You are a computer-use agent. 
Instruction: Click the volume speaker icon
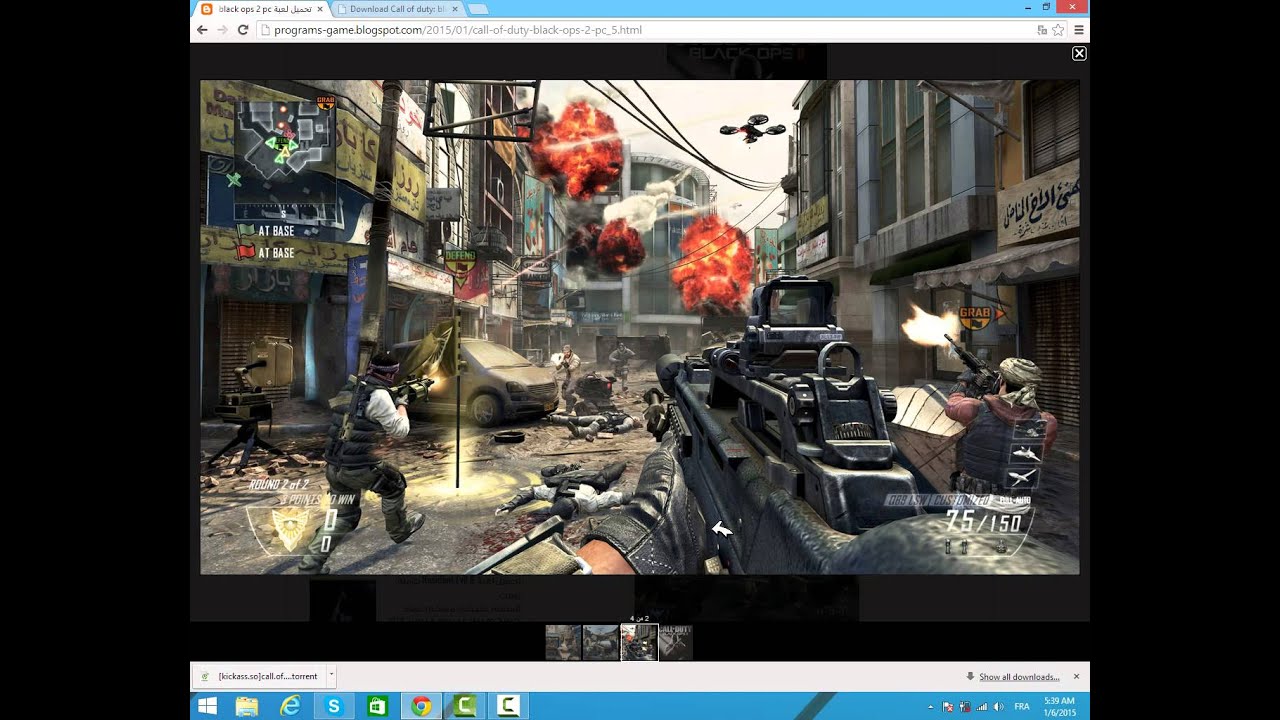(998, 707)
